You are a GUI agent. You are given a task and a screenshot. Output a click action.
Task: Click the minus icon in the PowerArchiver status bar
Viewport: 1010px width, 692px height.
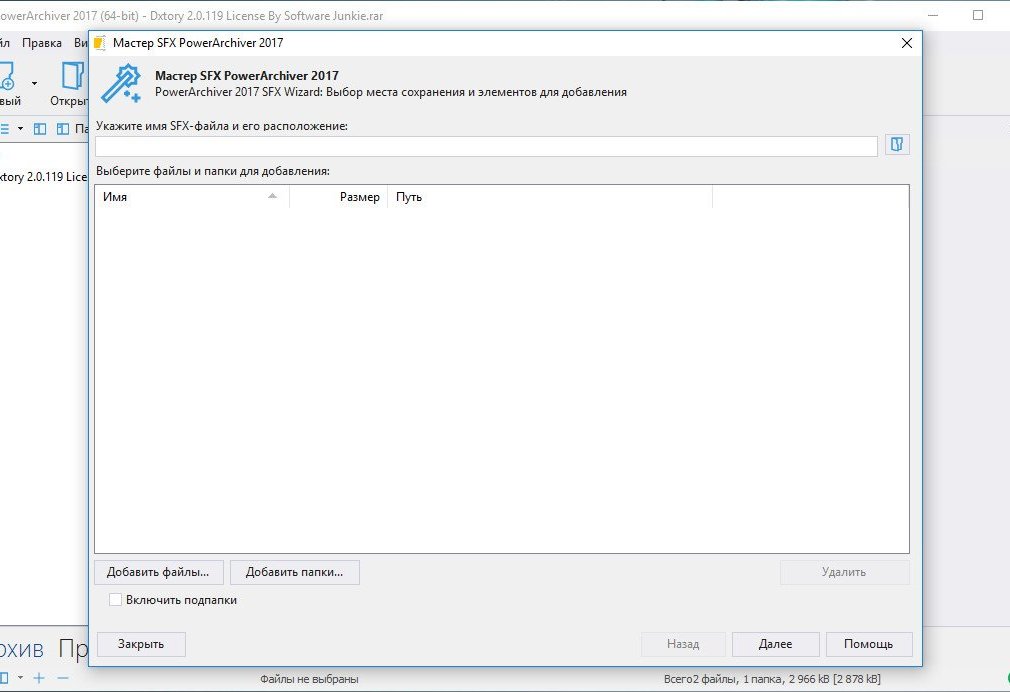[x=62, y=678]
